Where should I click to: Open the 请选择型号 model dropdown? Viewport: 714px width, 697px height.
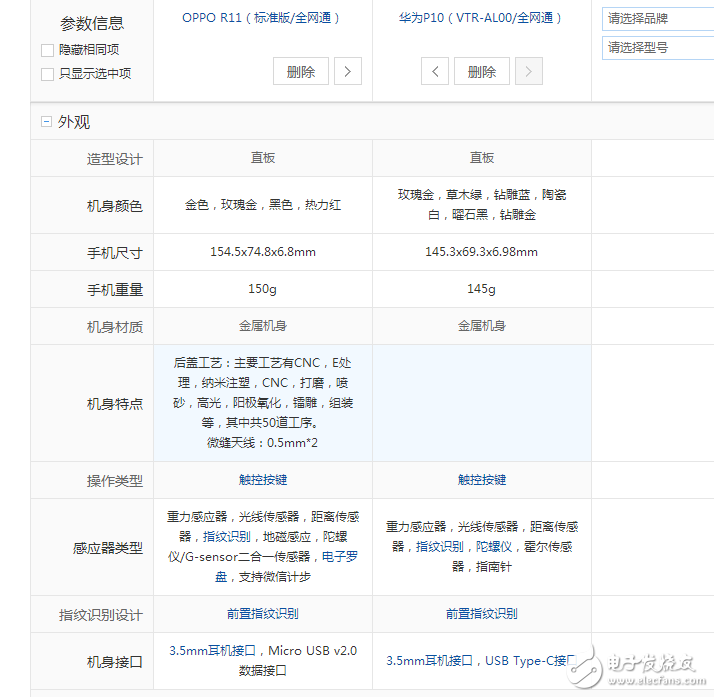(x=657, y=47)
